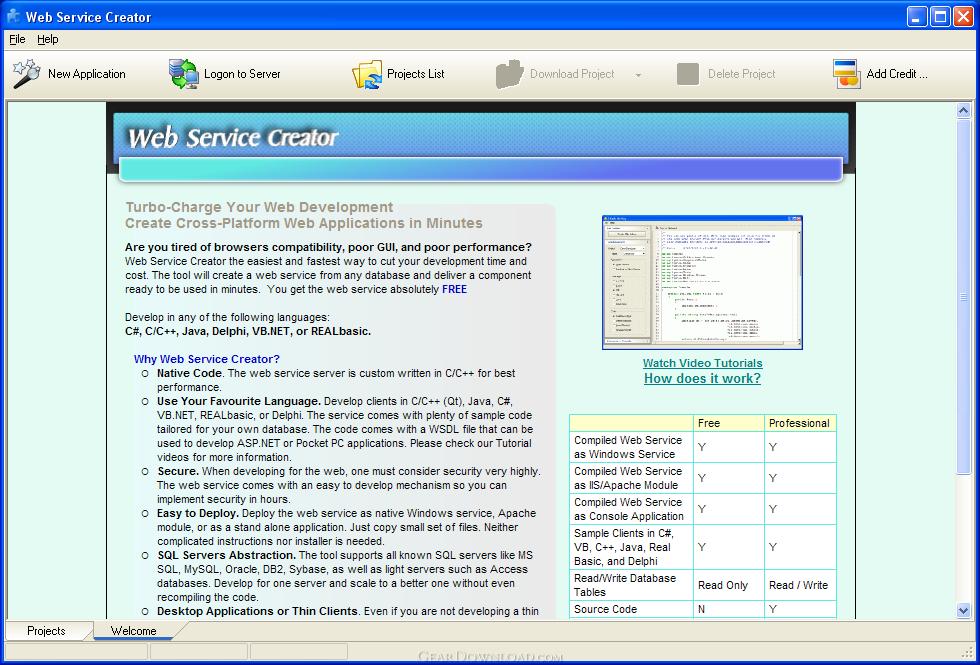Click the Read/Write Database Tables cell
The height and width of the screenshot is (665, 980).
pos(631,585)
